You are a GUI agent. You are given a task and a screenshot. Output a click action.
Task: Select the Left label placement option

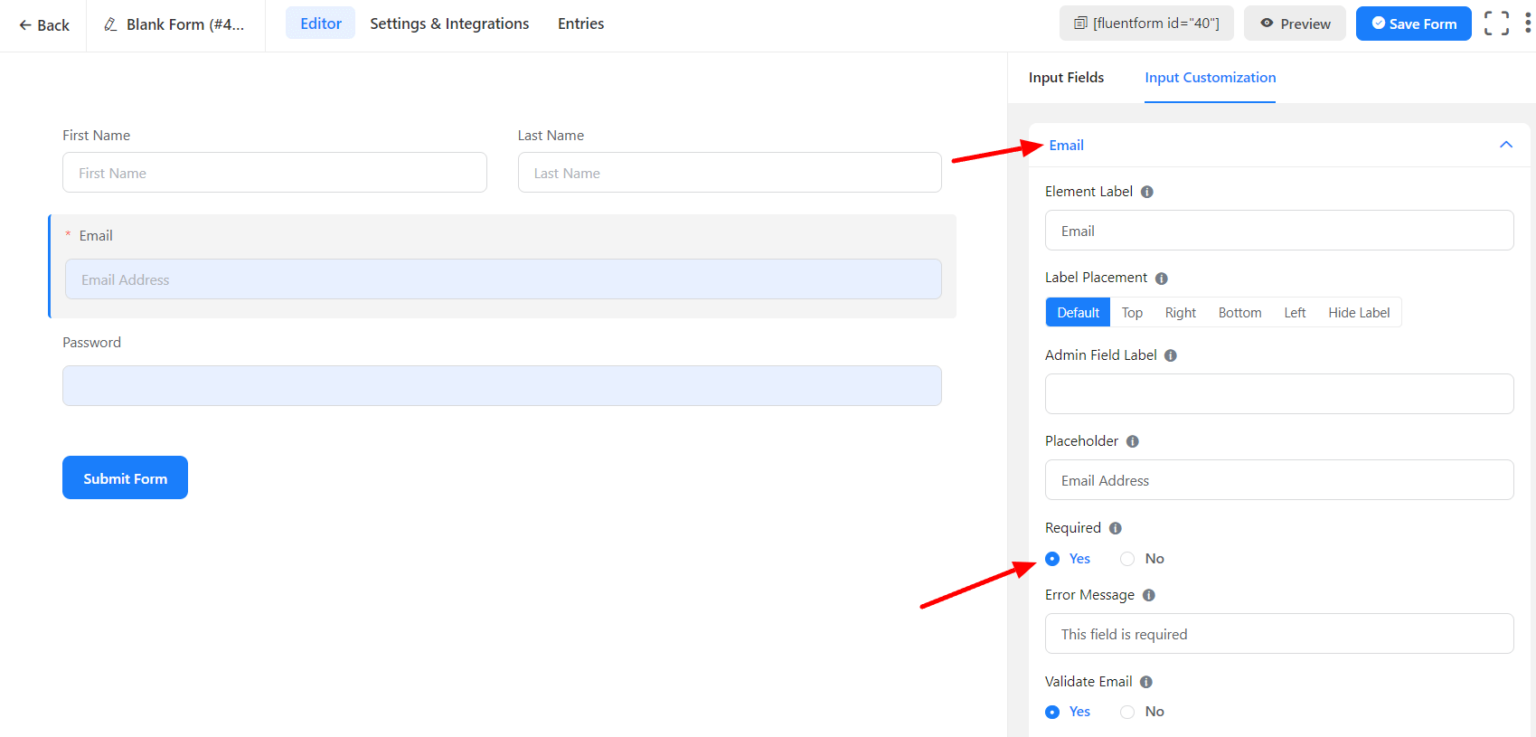coord(1294,312)
